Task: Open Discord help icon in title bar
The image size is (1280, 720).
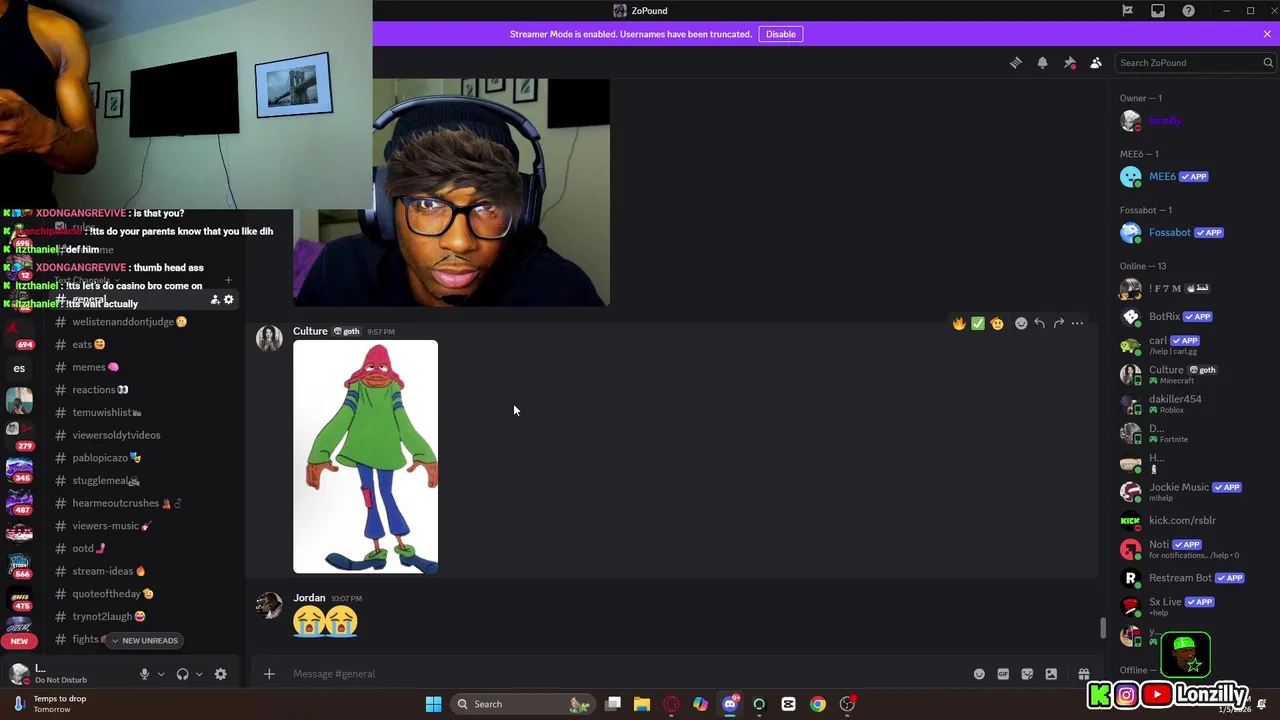Action: click(1188, 11)
